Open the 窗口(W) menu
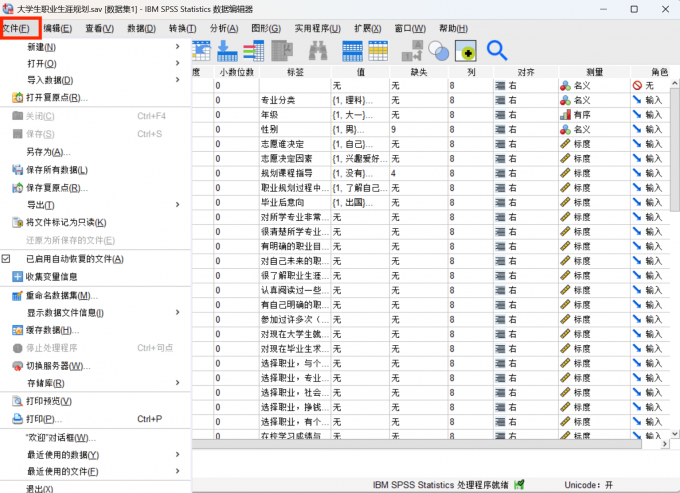680x493 pixels. coord(410,29)
